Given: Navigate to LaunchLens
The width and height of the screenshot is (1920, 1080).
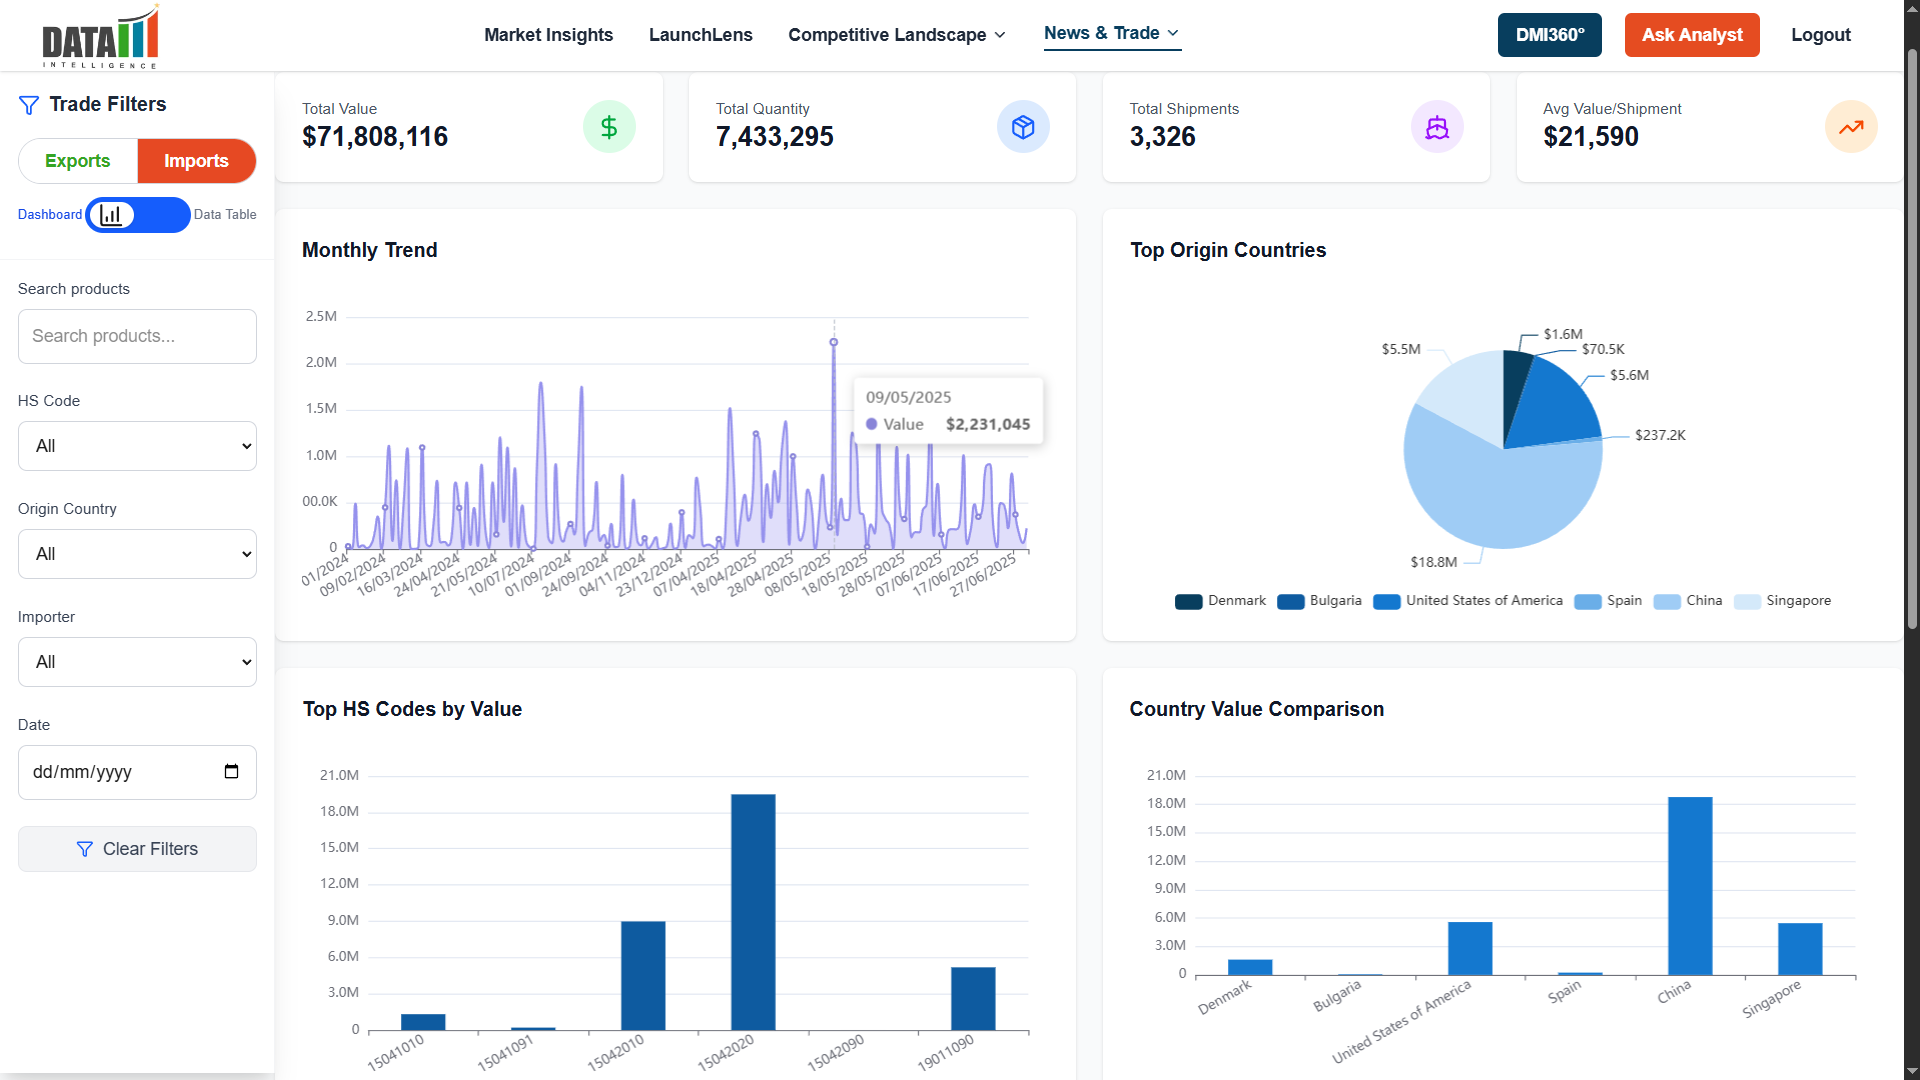Looking at the screenshot, I should [700, 35].
